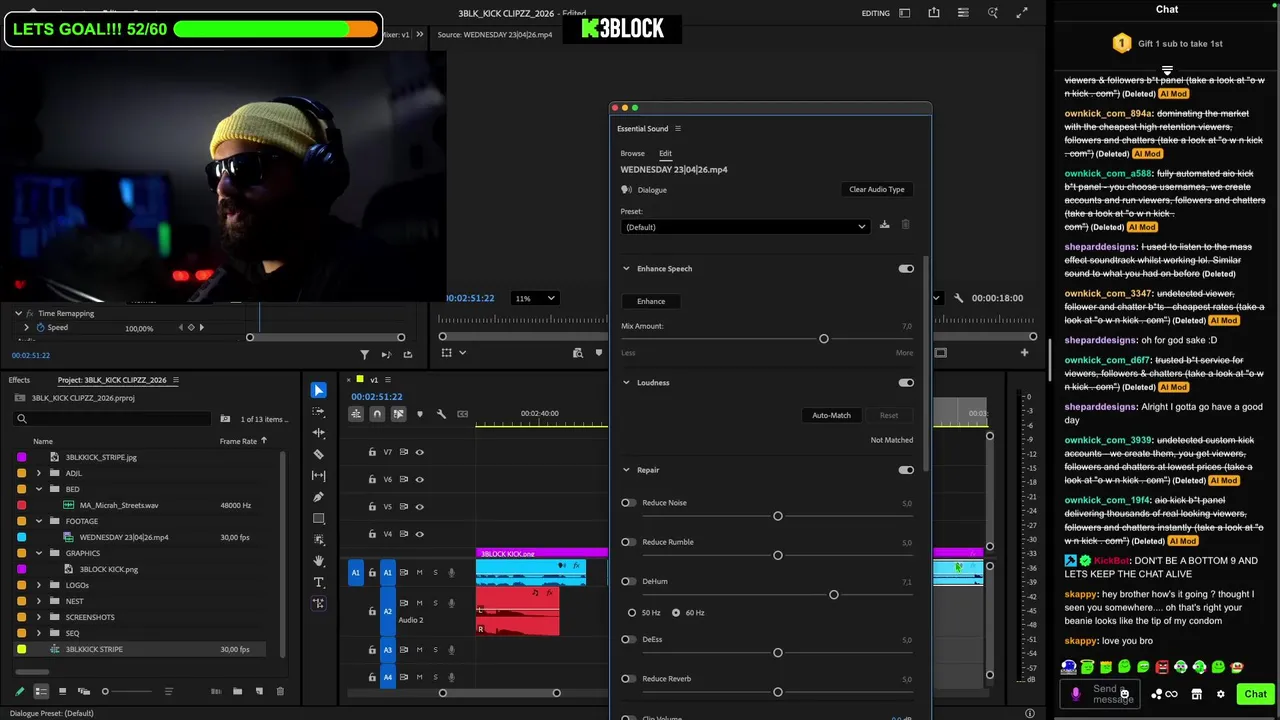Click the Enhance button

pos(651,301)
